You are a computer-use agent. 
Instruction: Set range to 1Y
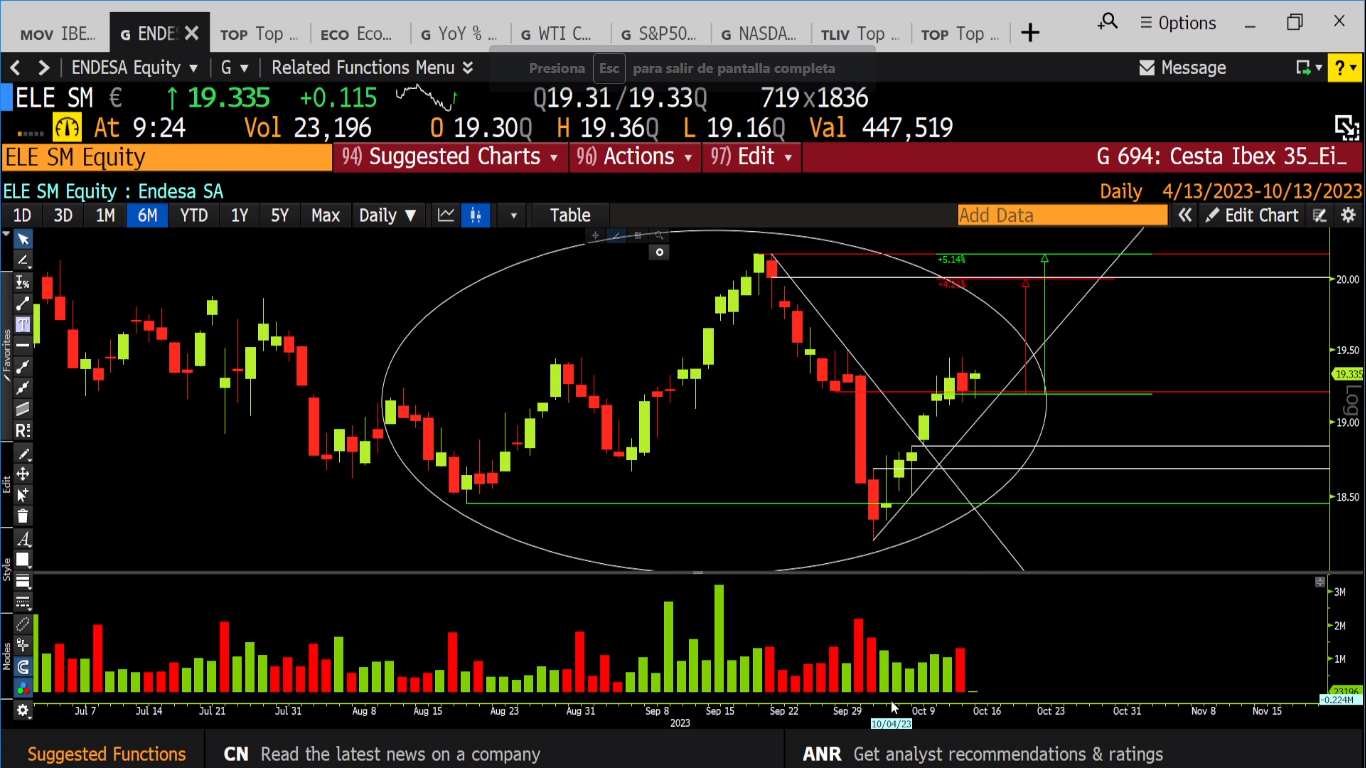(x=240, y=215)
